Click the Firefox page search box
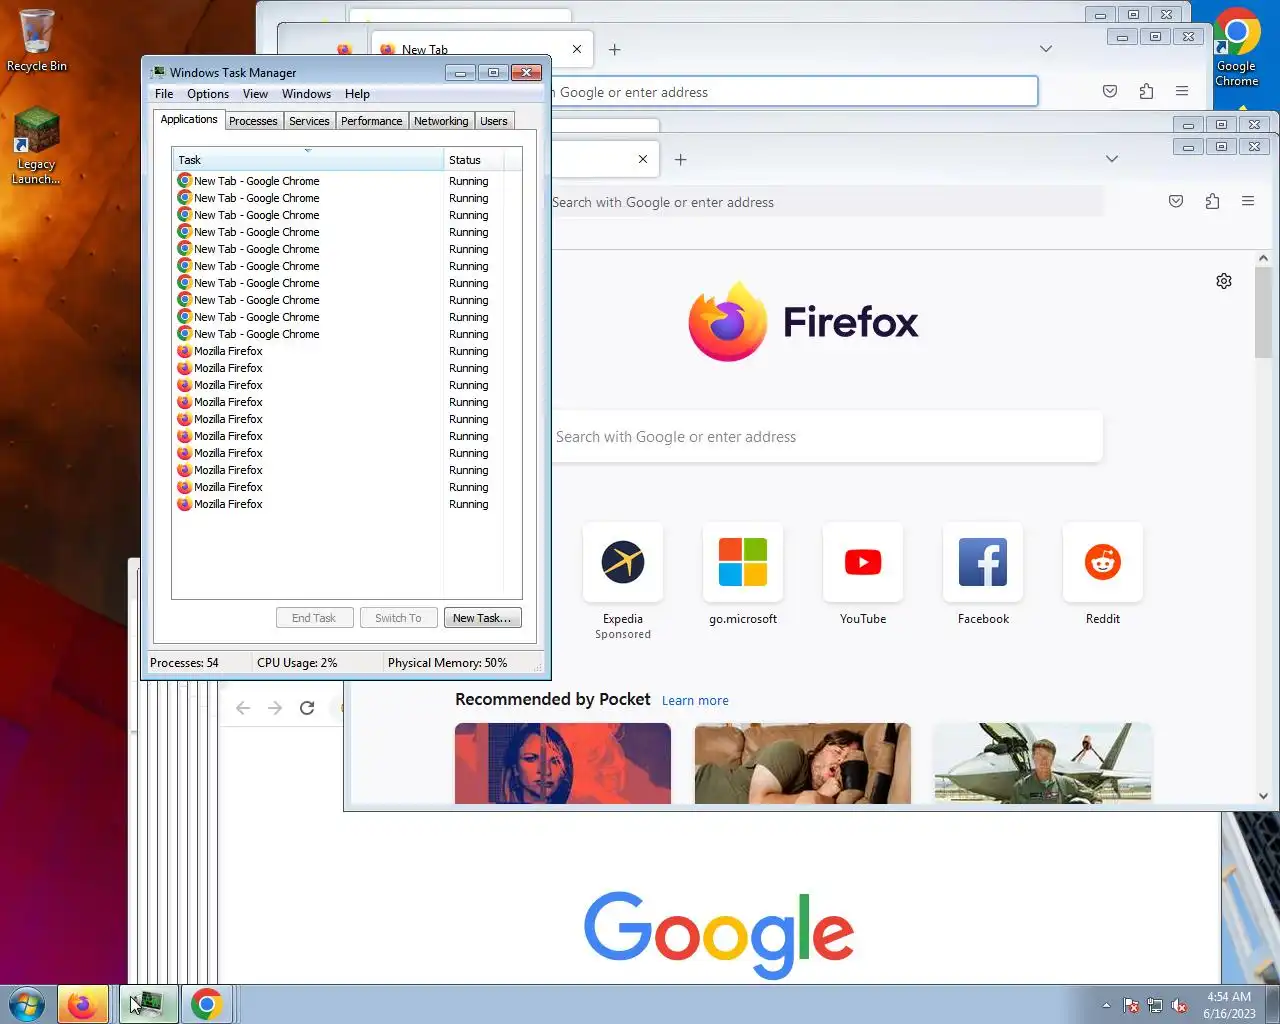Viewport: 1280px width, 1024px height. click(x=826, y=437)
